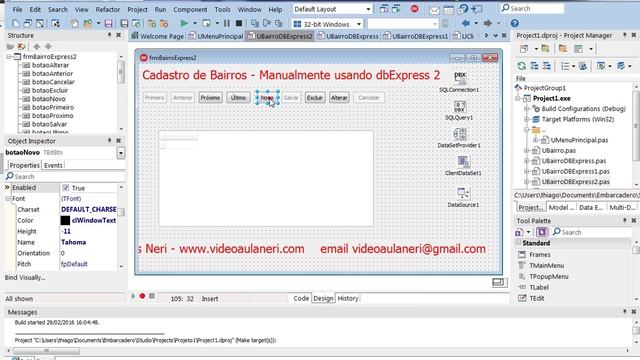Switch to the History view tab
Viewport: 640px width, 360px height.
point(348,298)
